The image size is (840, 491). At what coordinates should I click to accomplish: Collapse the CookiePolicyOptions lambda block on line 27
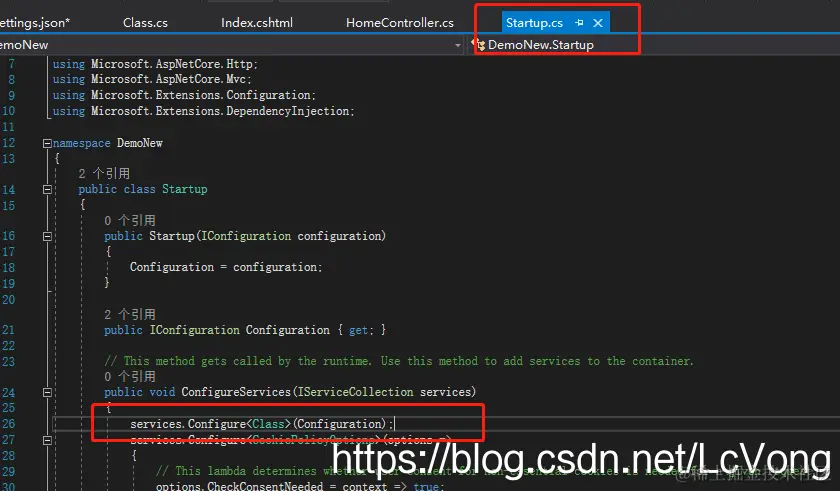point(47,440)
